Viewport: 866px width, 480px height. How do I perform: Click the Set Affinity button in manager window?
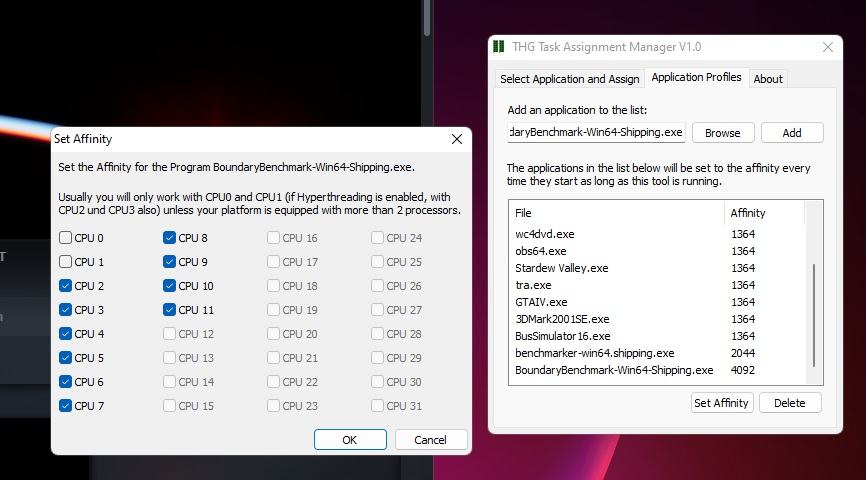(x=721, y=403)
